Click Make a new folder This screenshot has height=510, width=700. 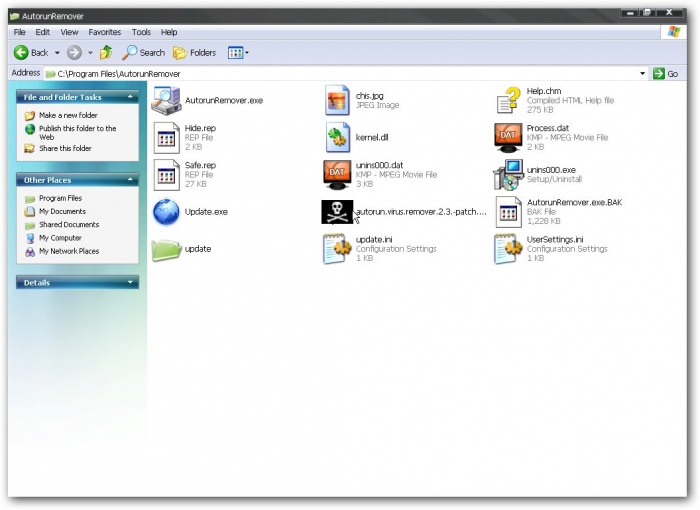[68, 115]
